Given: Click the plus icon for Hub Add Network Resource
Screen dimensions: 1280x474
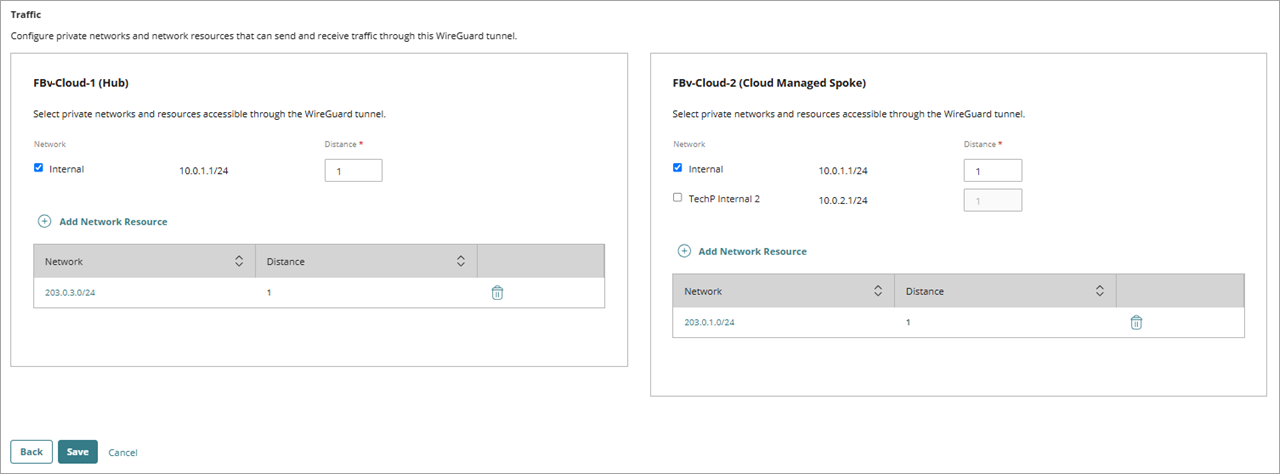Looking at the screenshot, I should click(x=44, y=221).
